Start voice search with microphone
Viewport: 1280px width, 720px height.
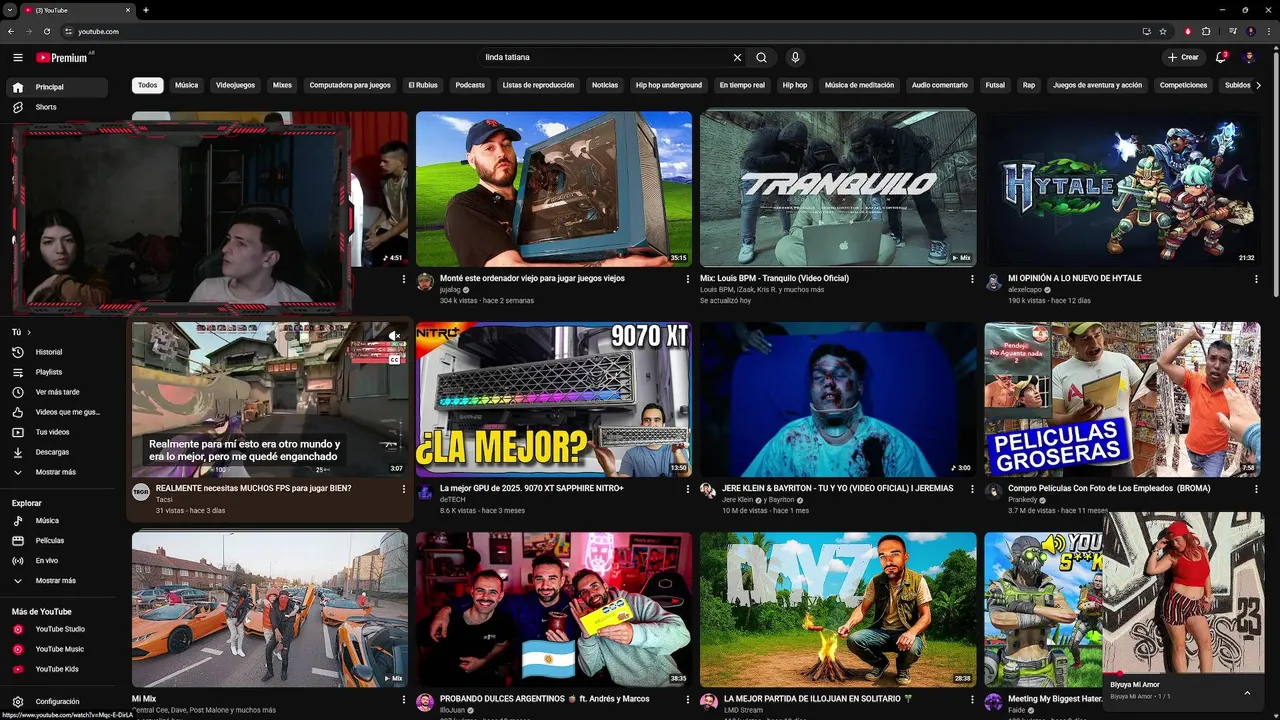coord(795,58)
